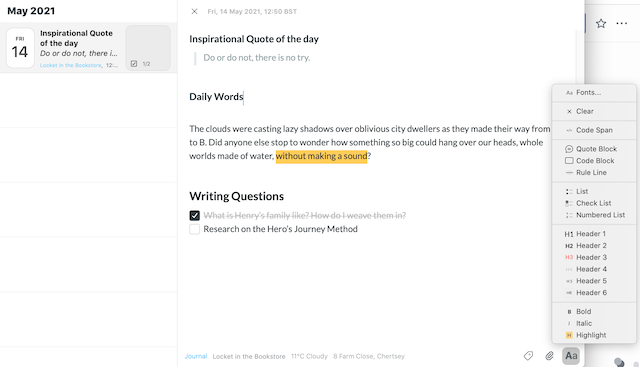Apply Highlight formatting
Screen dimensions: 640x367
click(594, 336)
